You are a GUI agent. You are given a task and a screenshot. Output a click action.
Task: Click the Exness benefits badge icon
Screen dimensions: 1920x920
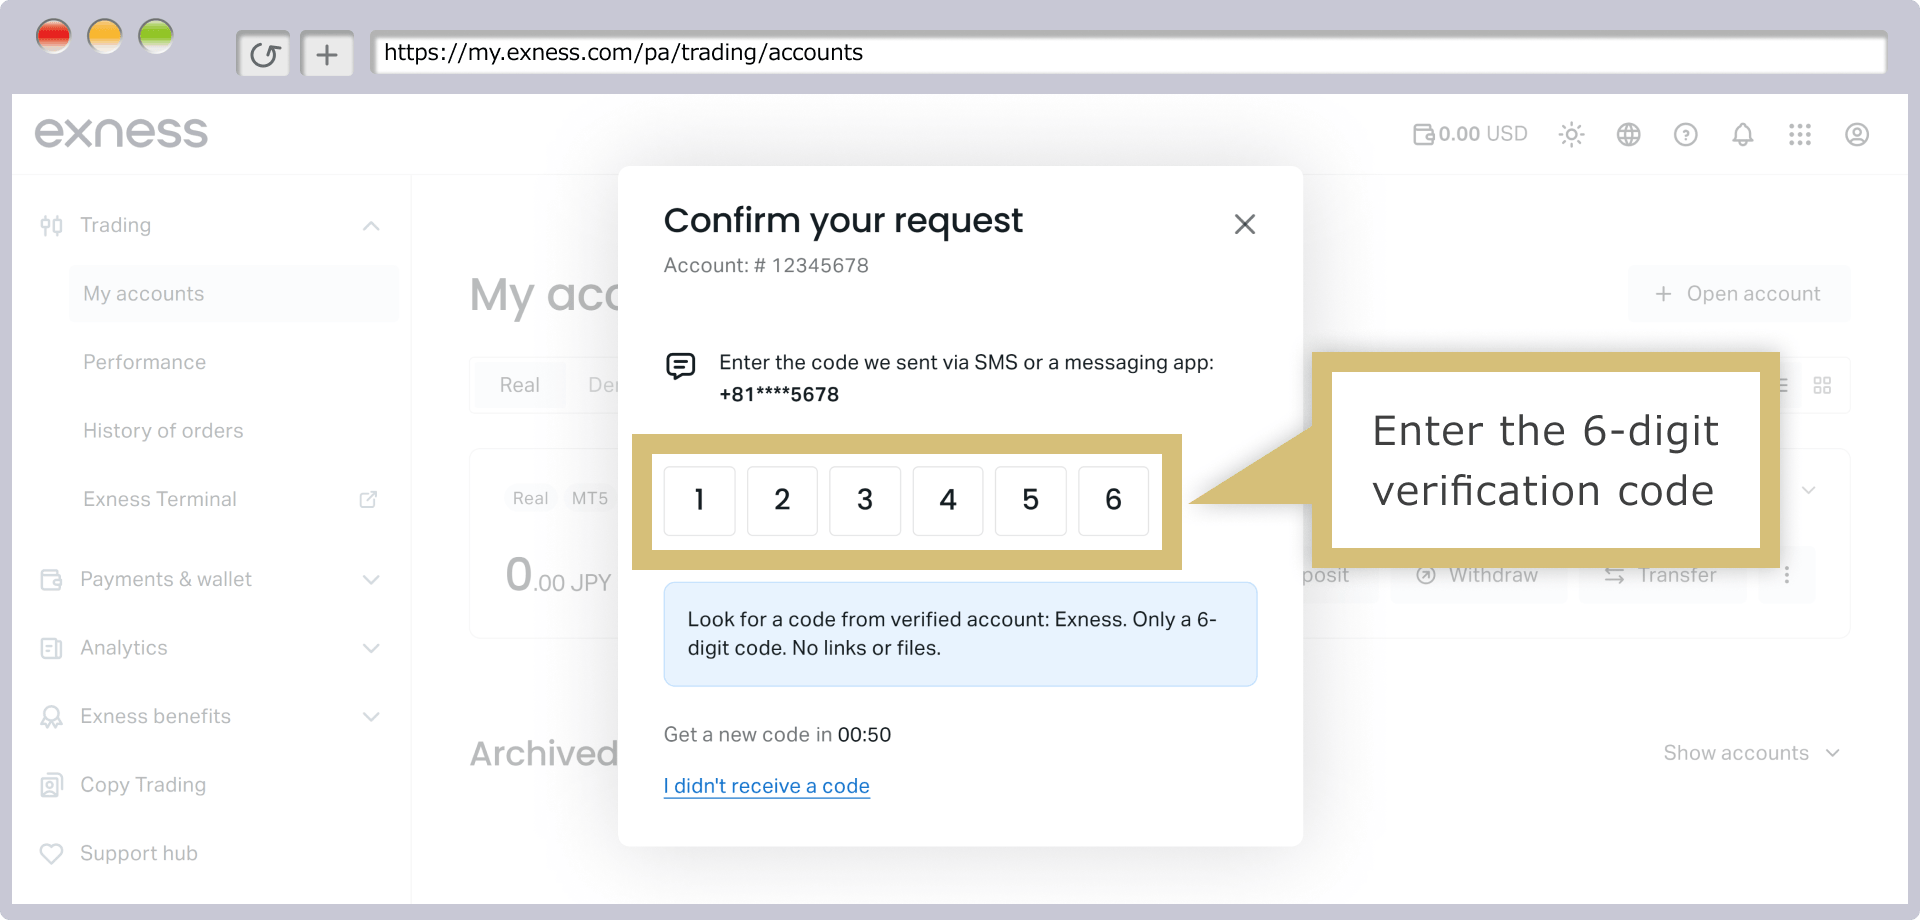pyautogui.click(x=51, y=717)
